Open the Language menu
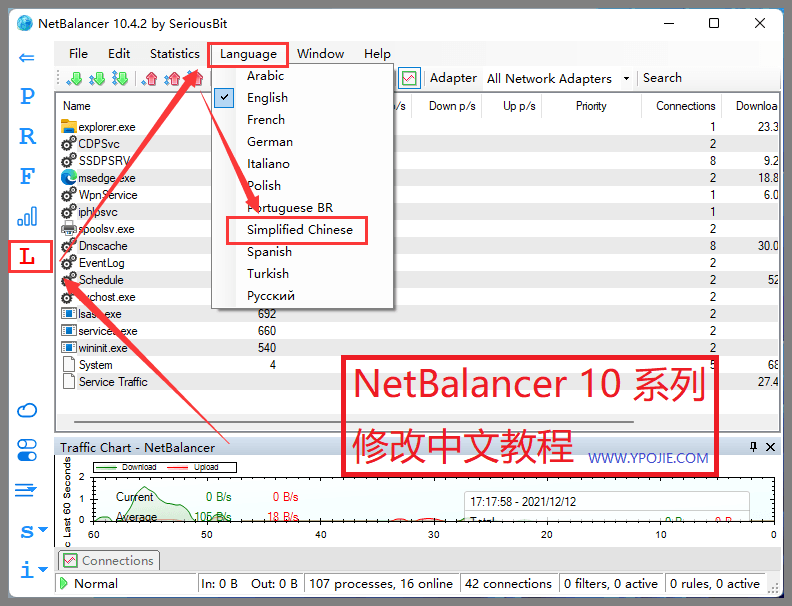The height and width of the screenshot is (606, 792). click(248, 54)
